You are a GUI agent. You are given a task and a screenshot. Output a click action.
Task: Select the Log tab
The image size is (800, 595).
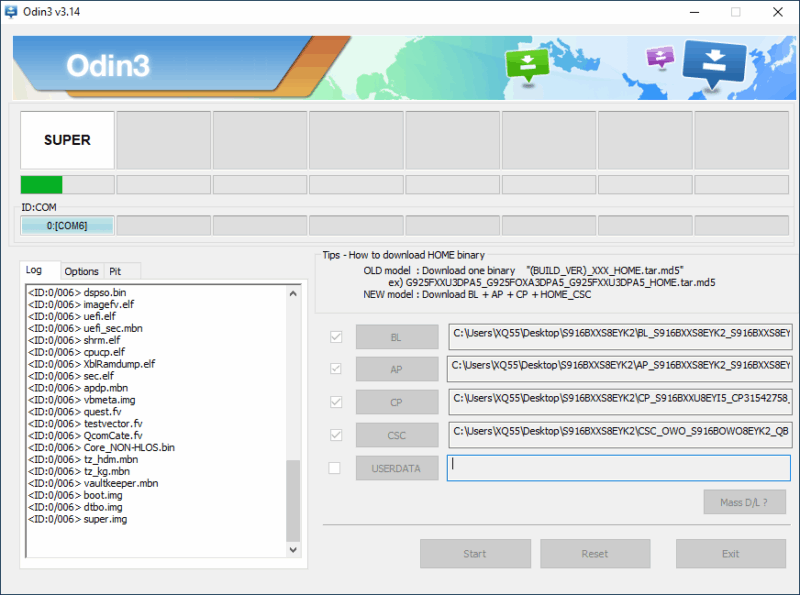(34, 270)
